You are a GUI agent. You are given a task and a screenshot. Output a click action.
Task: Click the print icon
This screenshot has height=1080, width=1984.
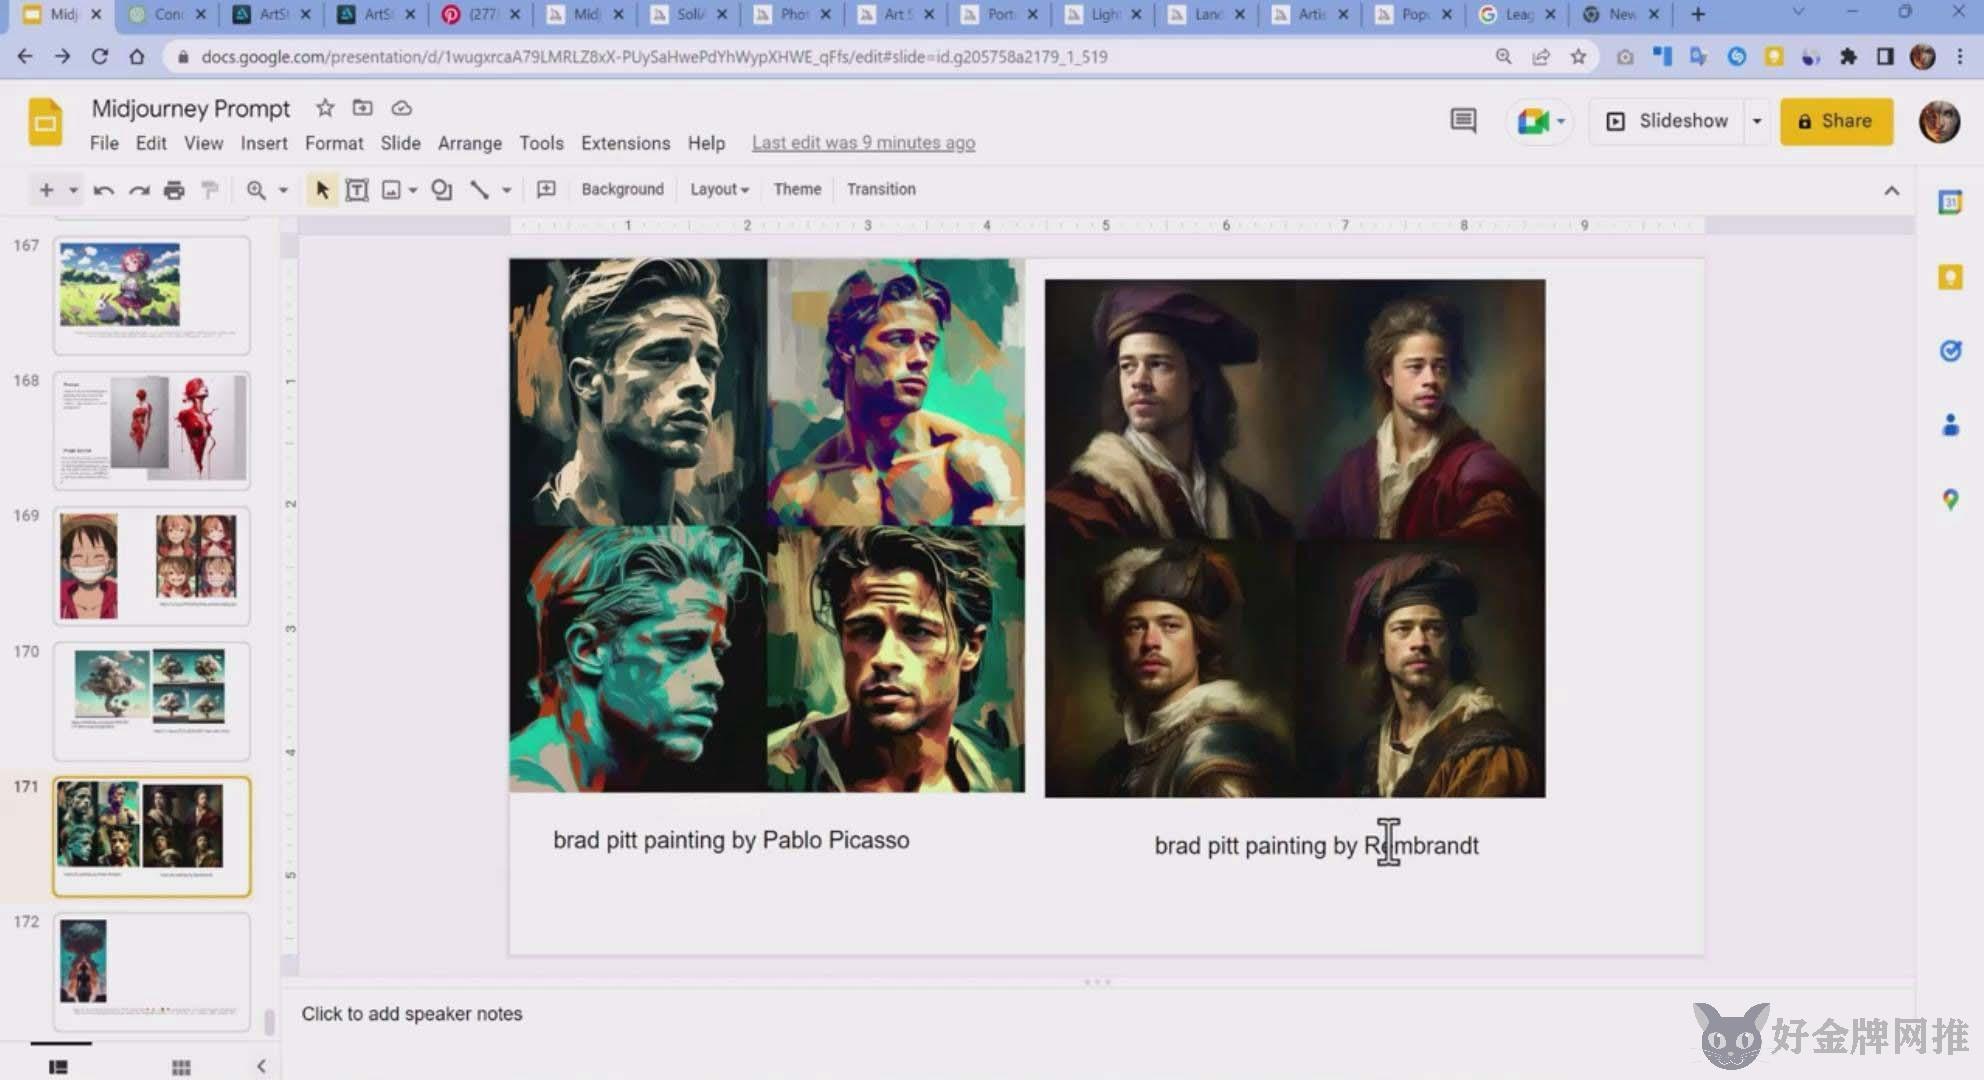coord(174,189)
